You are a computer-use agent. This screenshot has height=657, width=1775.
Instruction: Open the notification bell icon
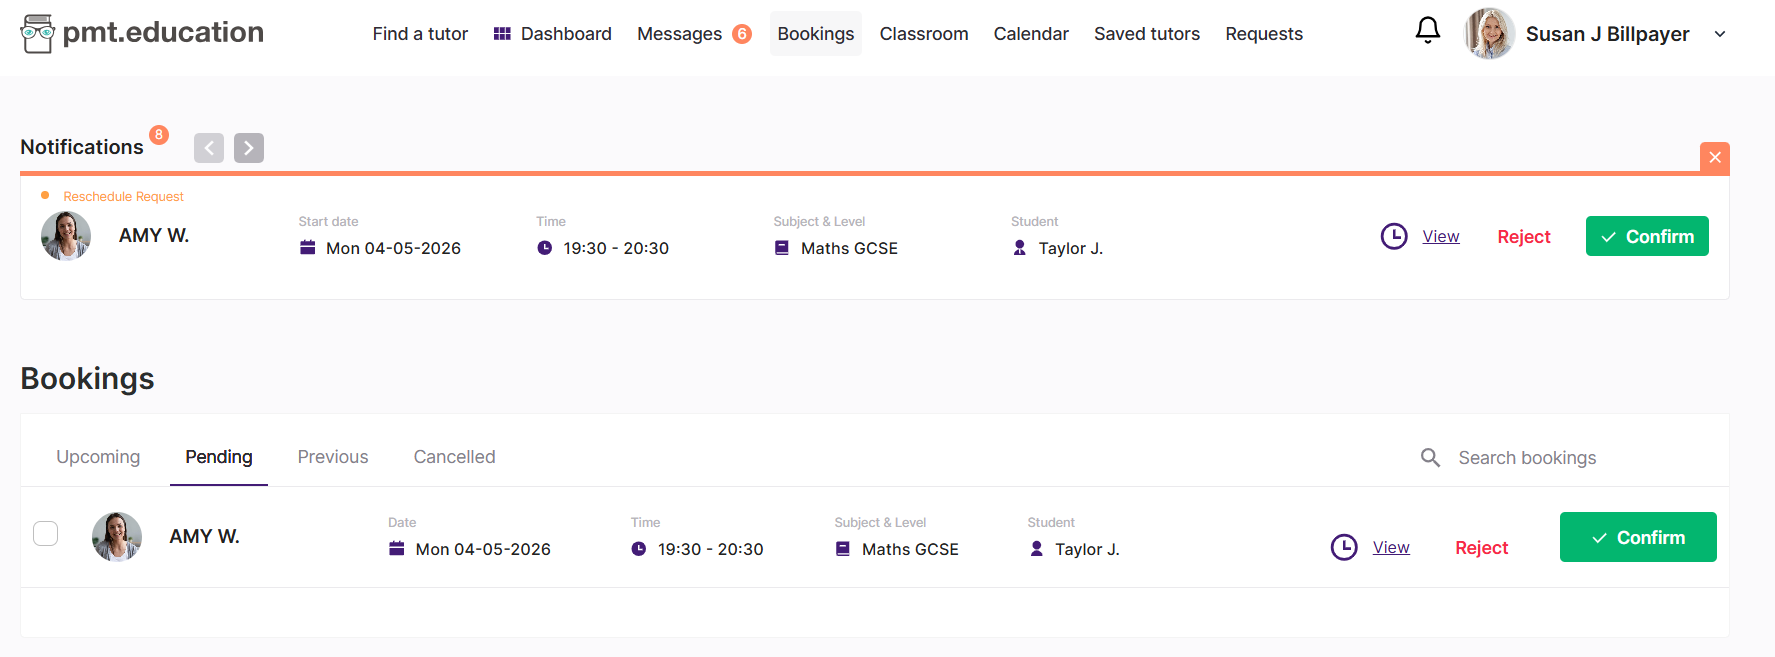click(x=1427, y=31)
